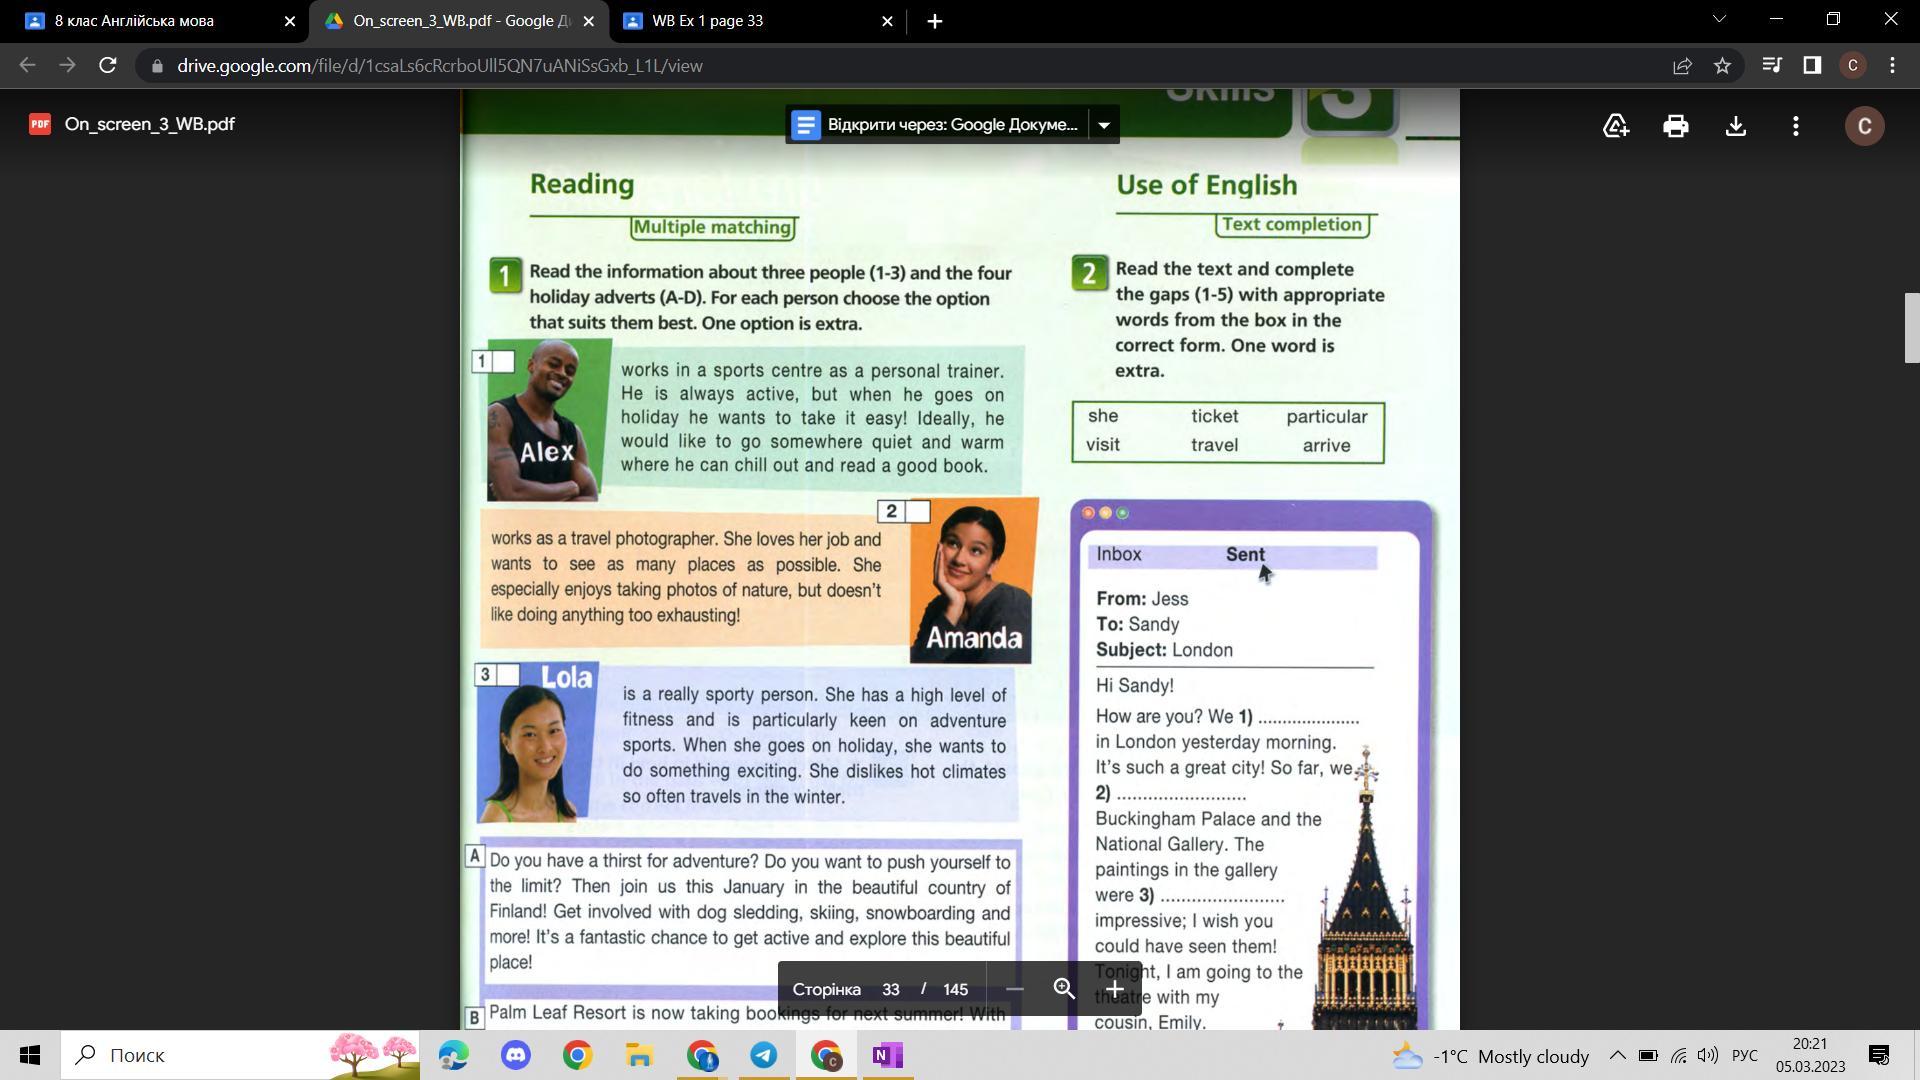Expand the open-with apps dropdown arrow
The image size is (1920, 1080).
coord(1104,125)
